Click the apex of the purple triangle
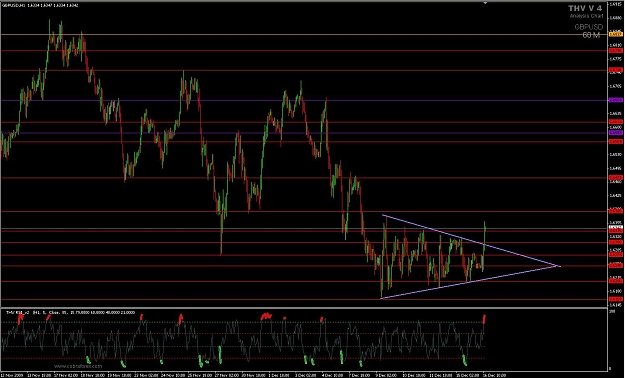 coord(559,266)
